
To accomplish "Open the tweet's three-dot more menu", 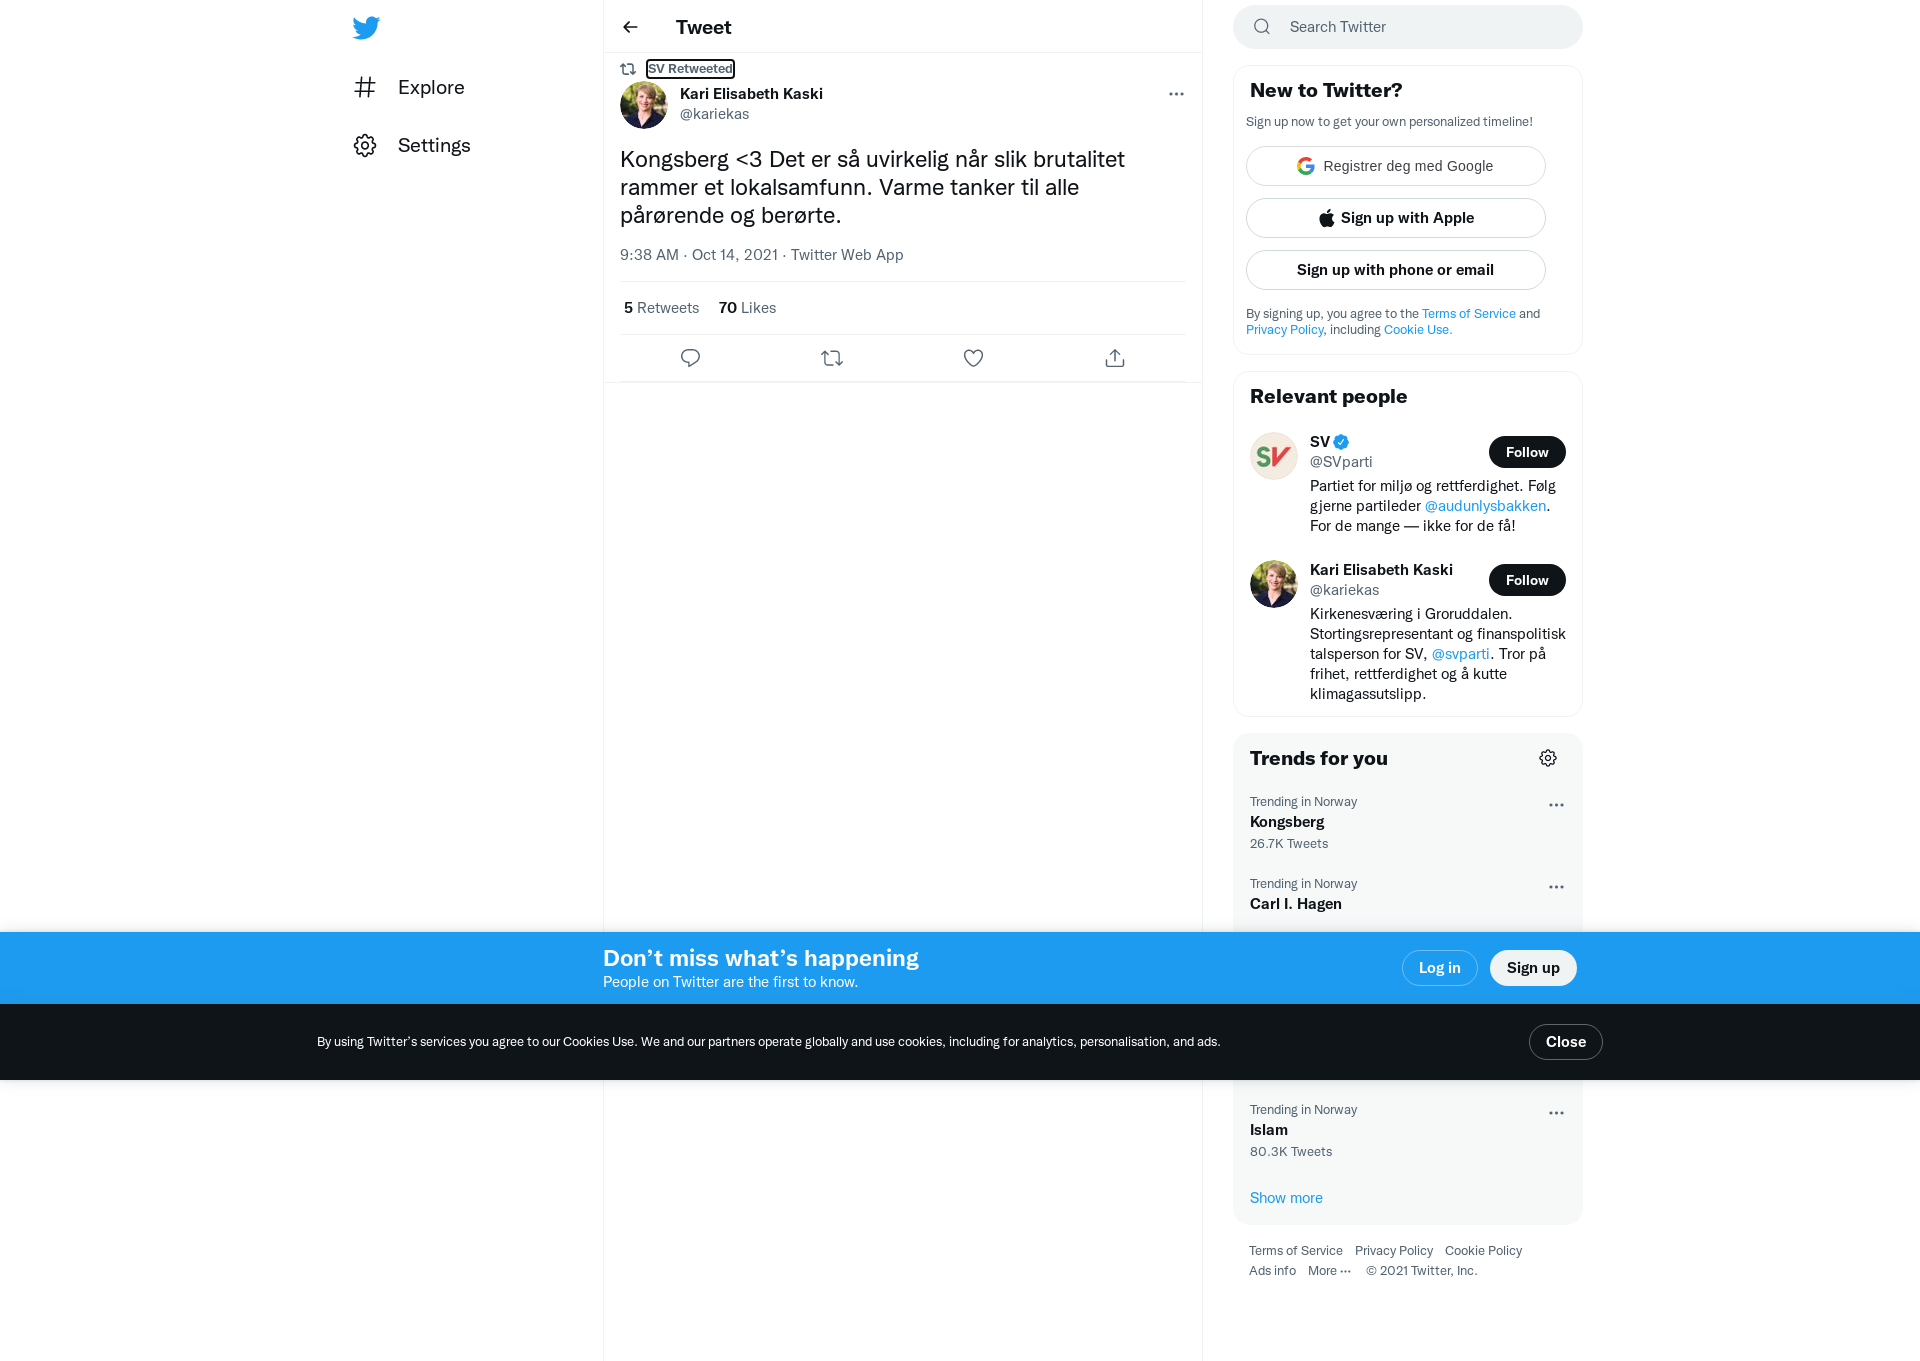I will click(1176, 94).
